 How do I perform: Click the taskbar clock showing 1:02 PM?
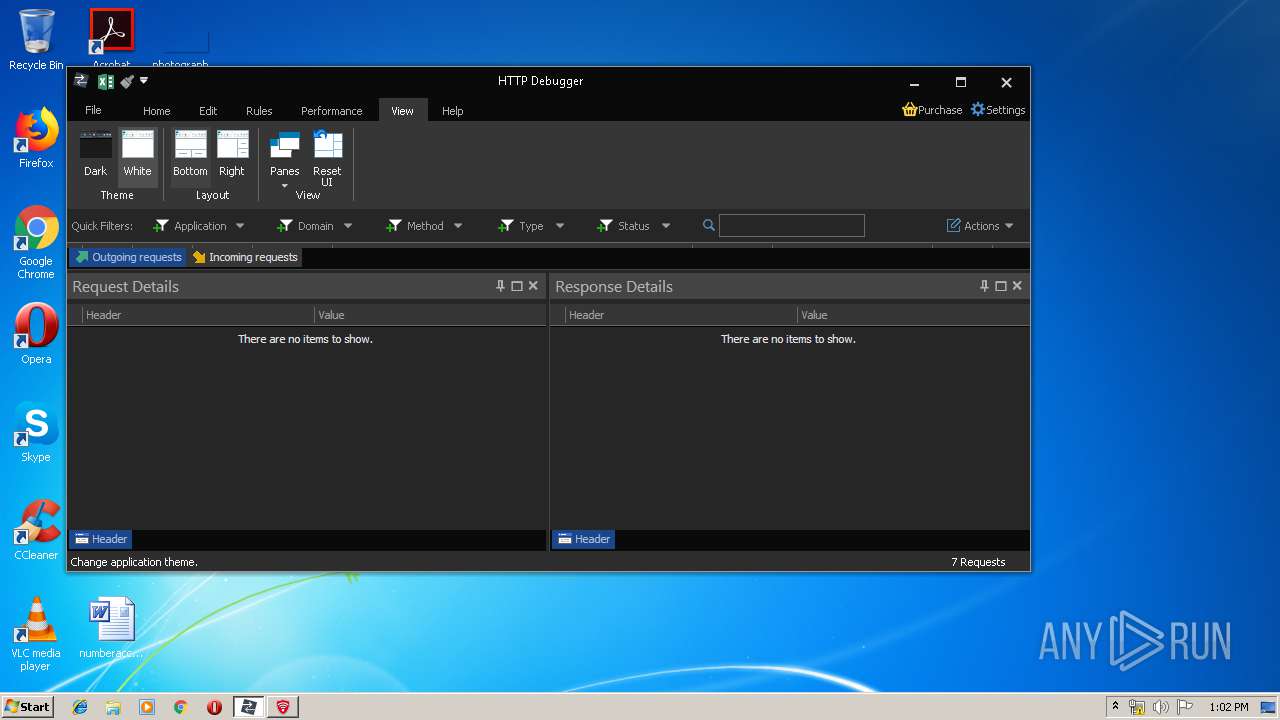tap(1228, 707)
